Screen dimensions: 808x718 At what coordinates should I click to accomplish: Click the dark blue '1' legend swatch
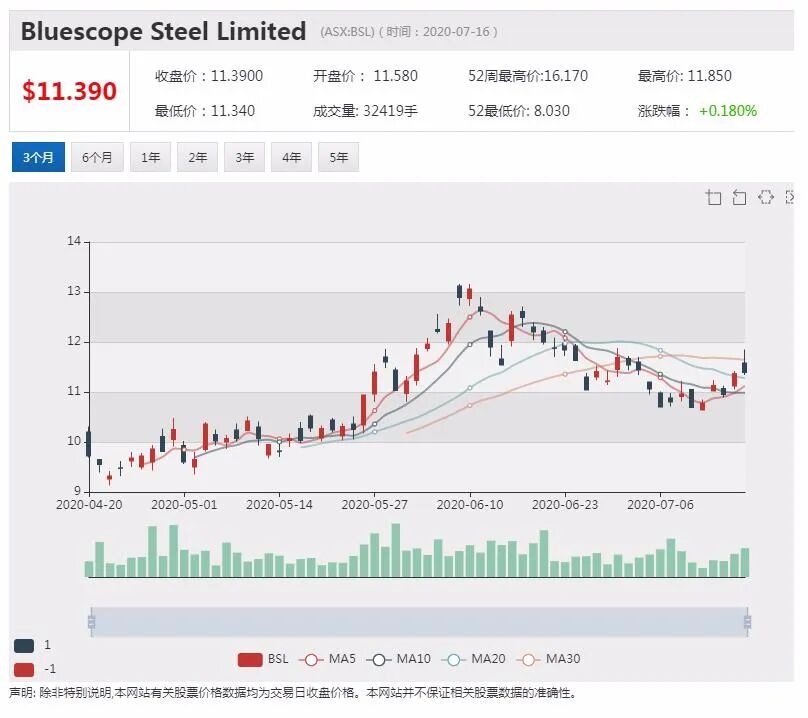coord(24,645)
